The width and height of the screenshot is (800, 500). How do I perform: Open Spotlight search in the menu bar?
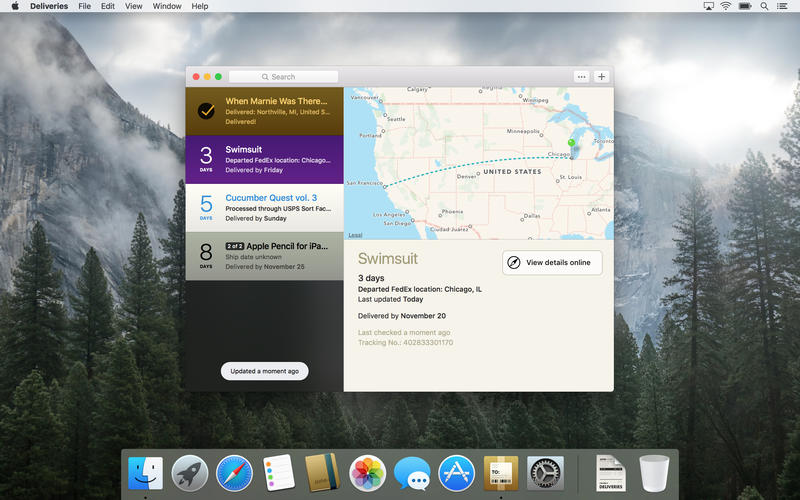pos(764,6)
